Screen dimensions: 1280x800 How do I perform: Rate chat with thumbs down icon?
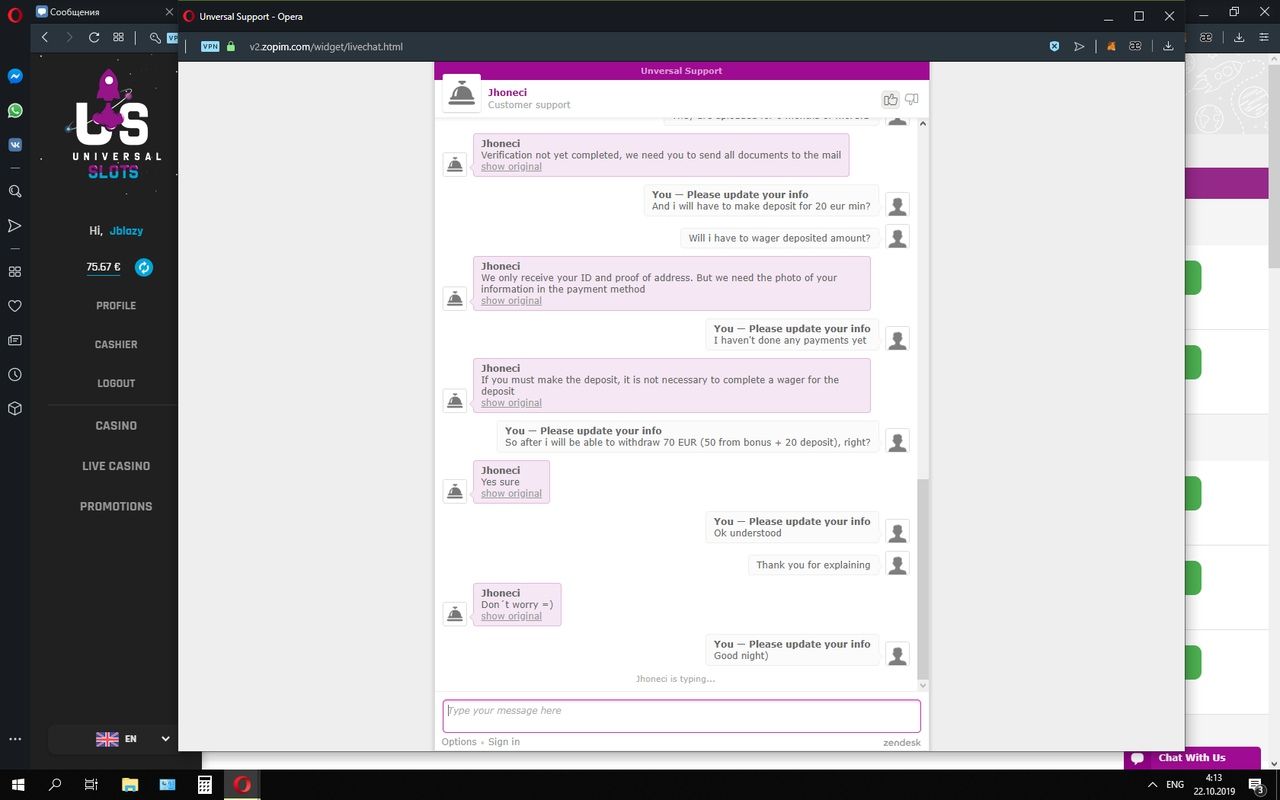tap(911, 99)
